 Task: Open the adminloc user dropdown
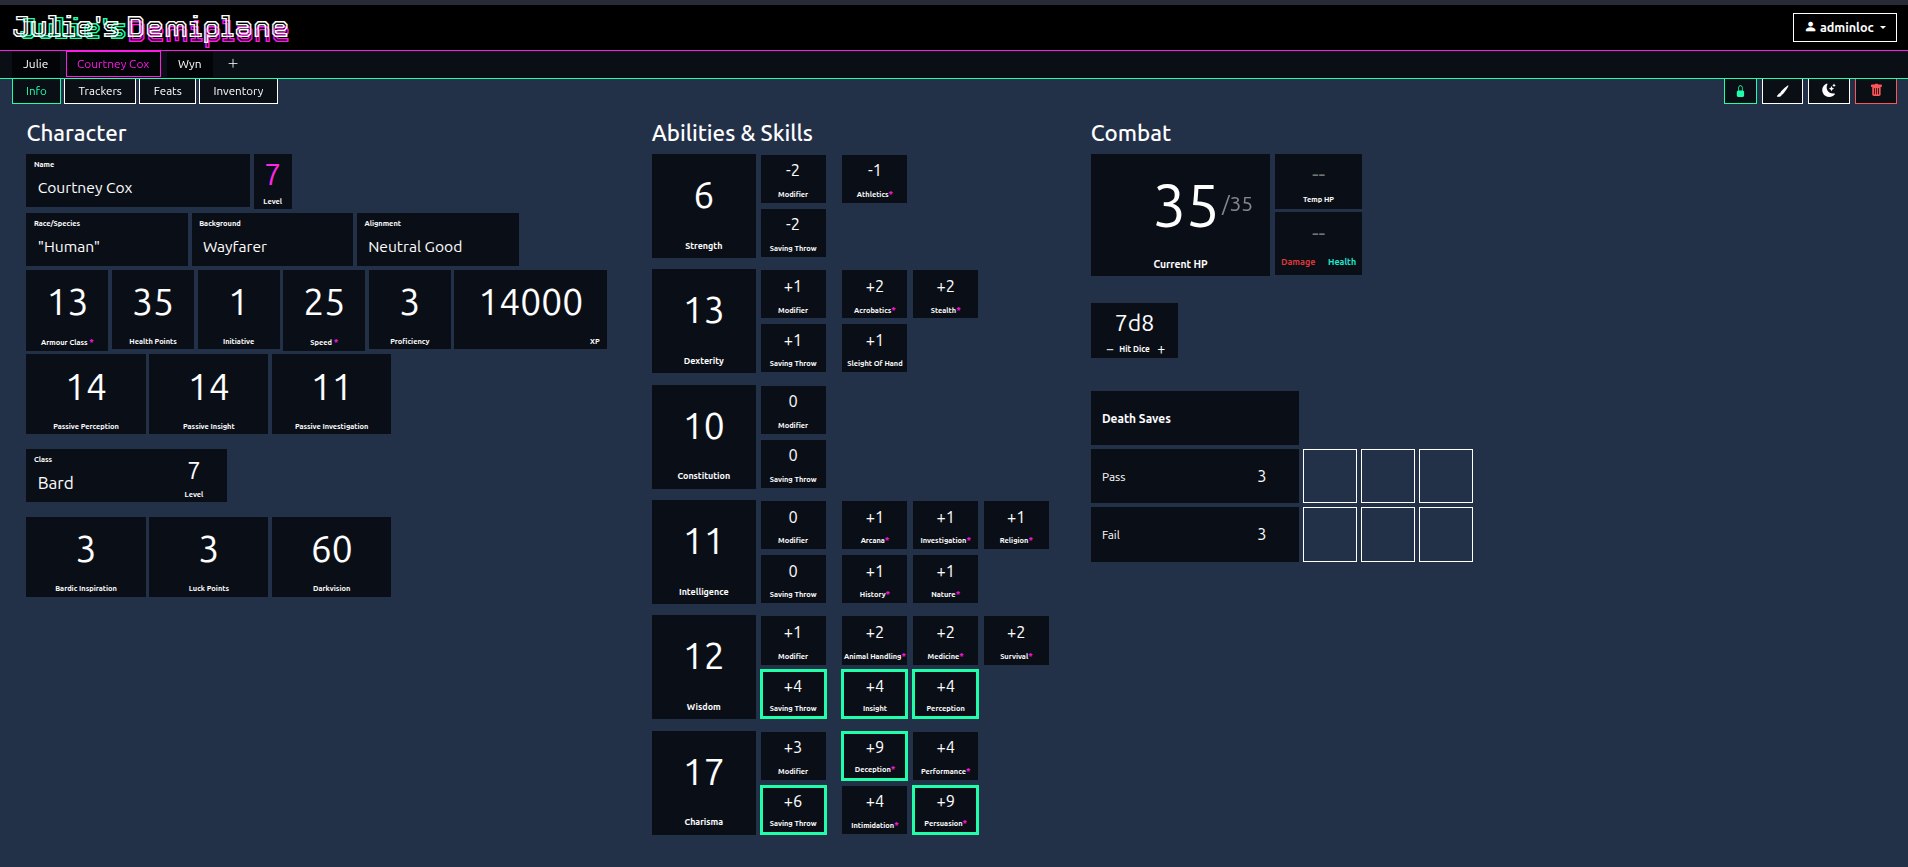[1845, 27]
